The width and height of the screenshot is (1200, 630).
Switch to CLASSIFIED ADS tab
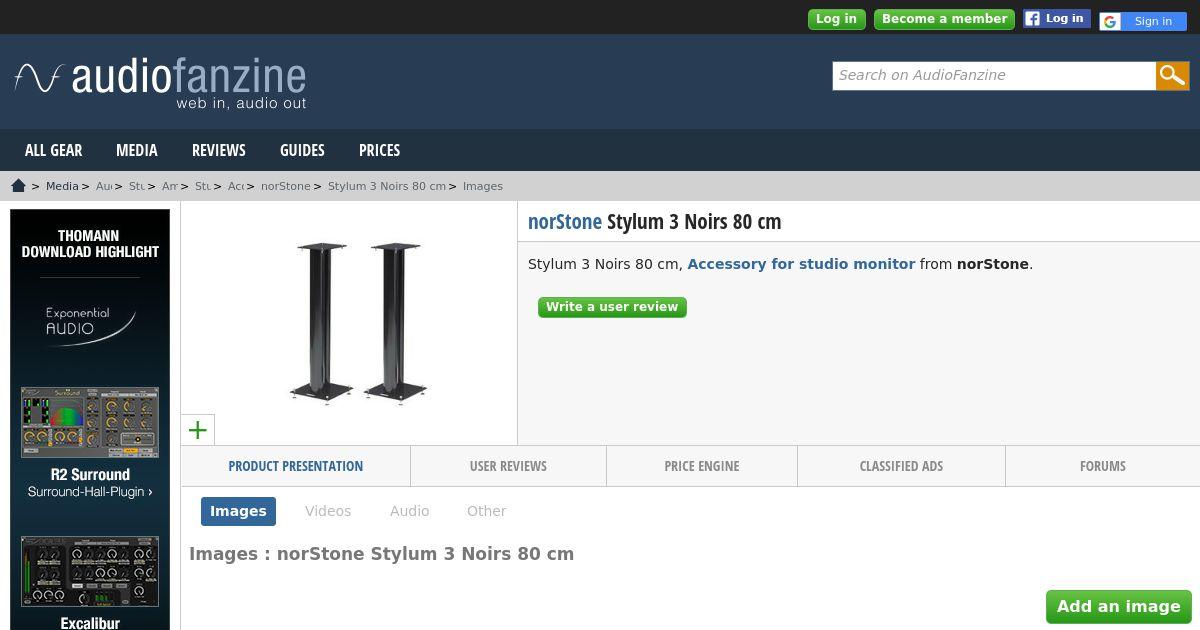901,466
